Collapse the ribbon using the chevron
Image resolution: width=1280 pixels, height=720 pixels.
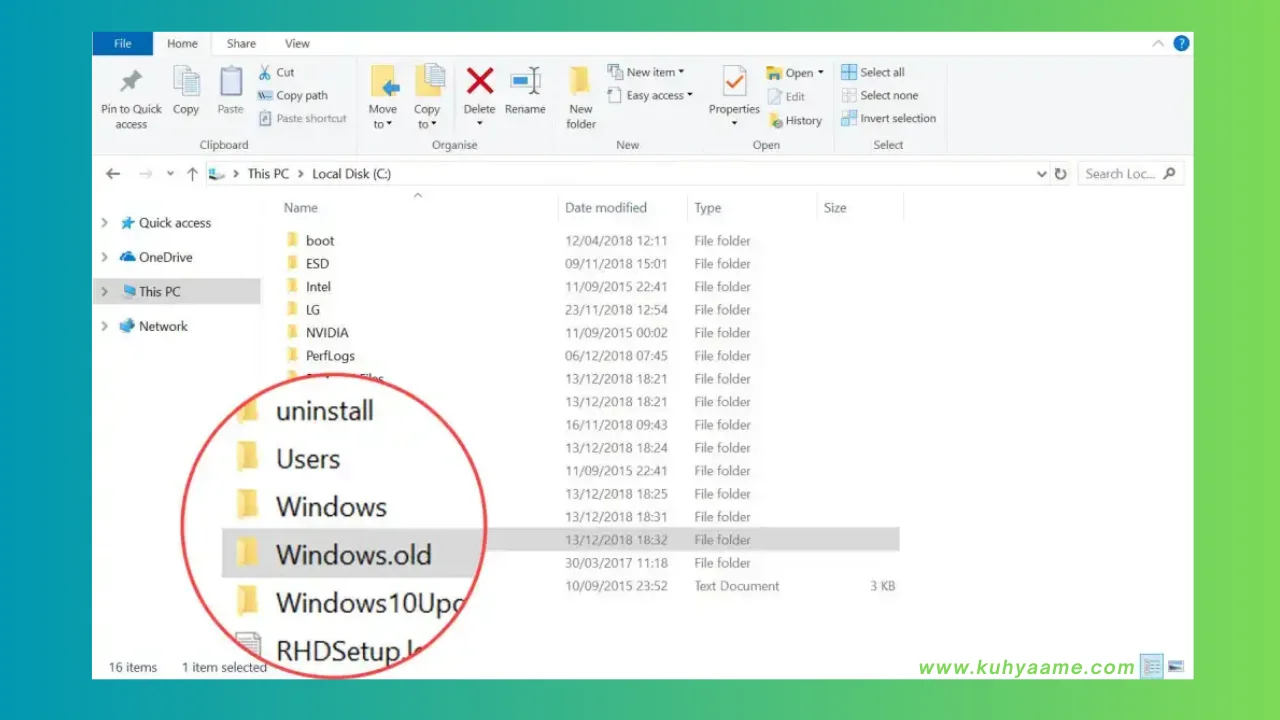pos(1158,43)
